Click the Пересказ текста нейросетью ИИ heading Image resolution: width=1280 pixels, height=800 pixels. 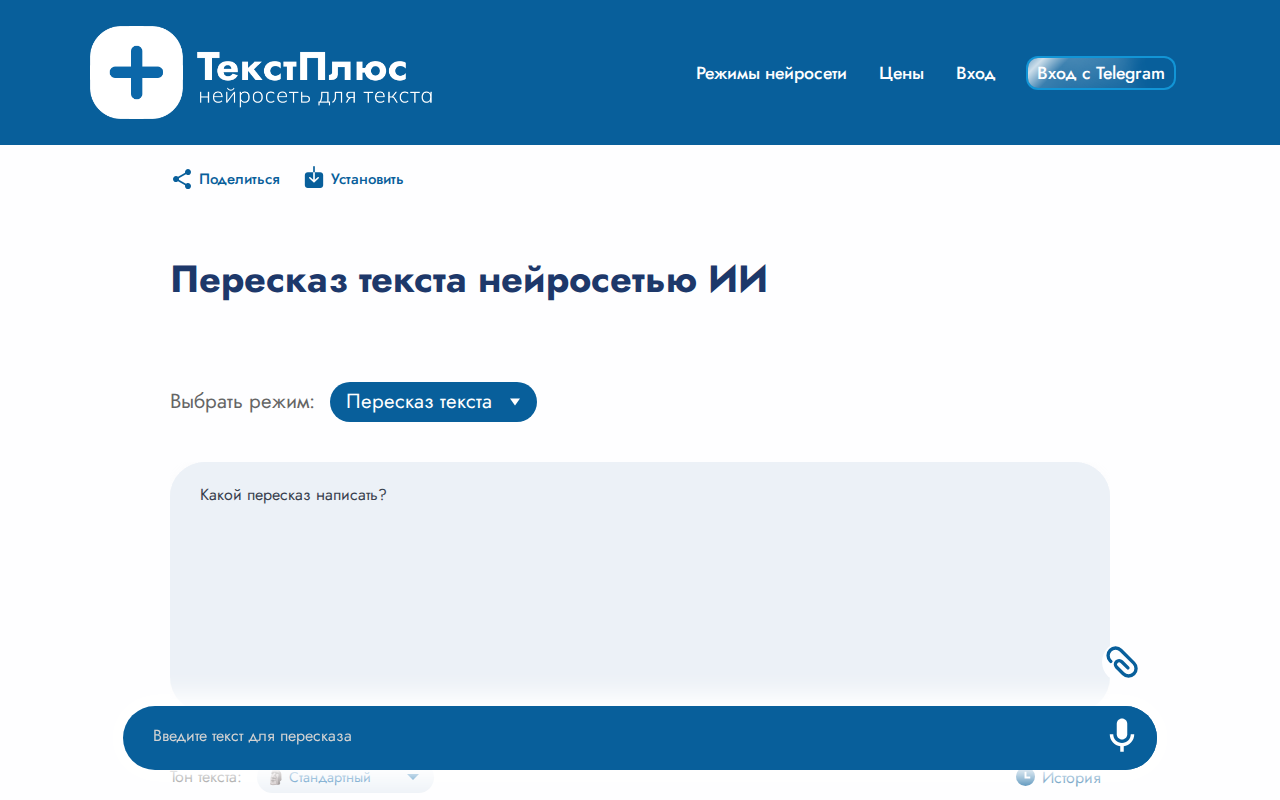coord(469,281)
